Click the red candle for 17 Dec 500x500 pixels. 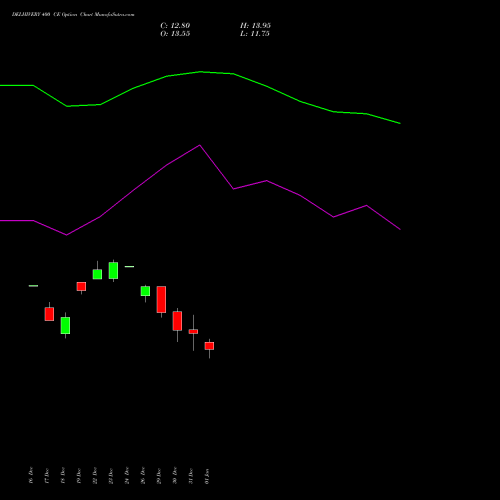(x=49, y=314)
